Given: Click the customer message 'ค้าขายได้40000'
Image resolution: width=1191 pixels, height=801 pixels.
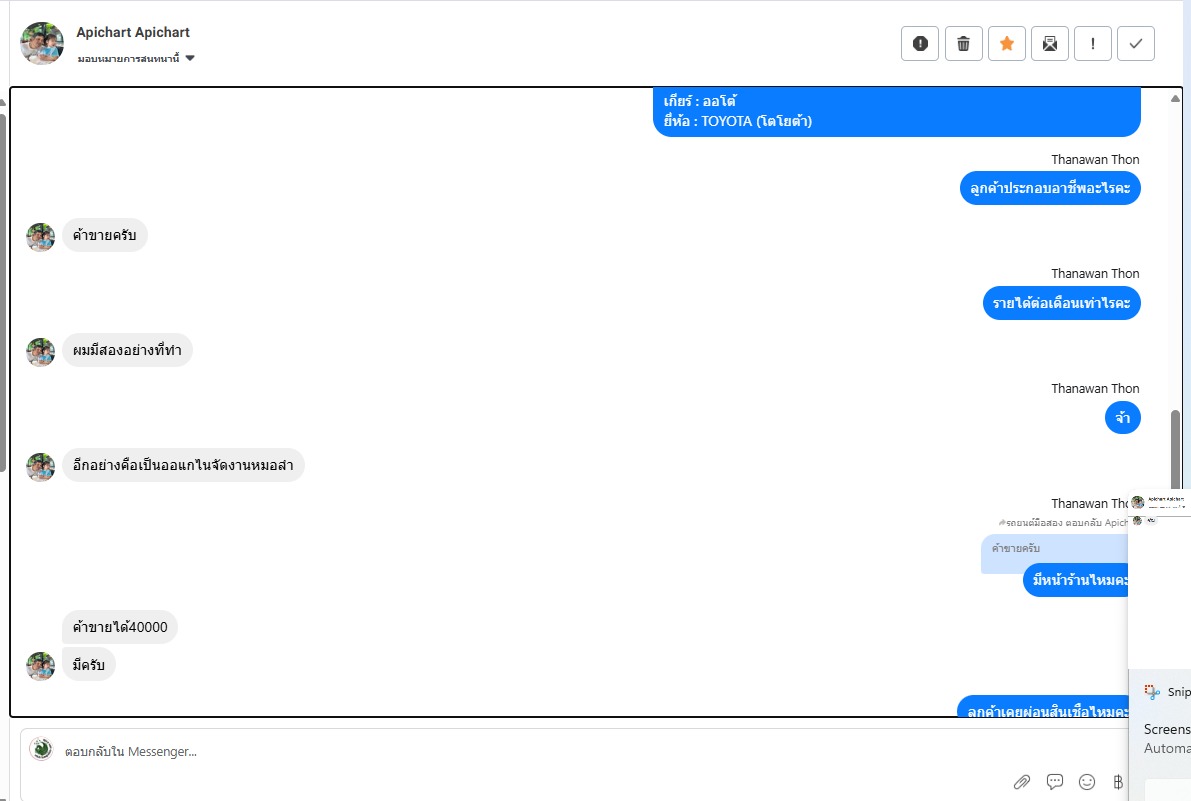Looking at the screenshot, I should point(120,628).
